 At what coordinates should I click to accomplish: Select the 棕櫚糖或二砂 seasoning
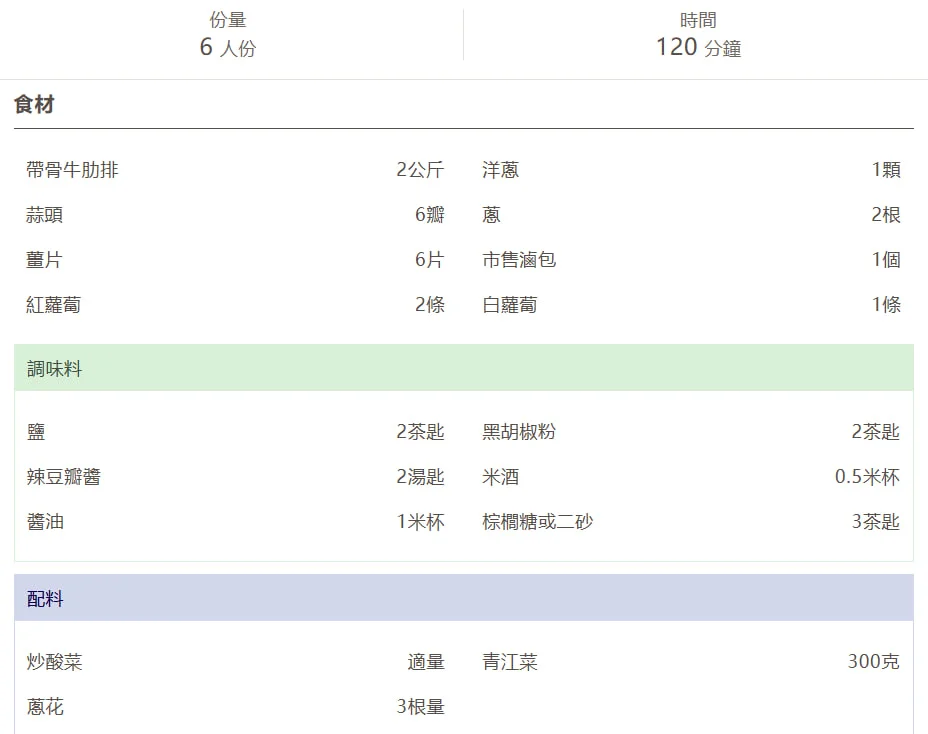(537, 522)
